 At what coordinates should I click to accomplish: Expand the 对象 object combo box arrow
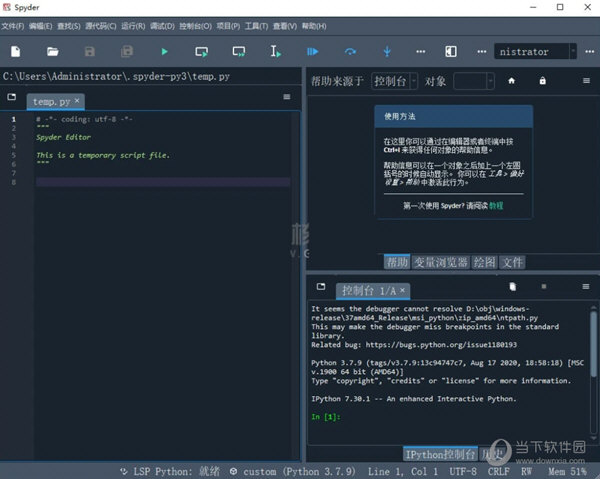point(491,81)
